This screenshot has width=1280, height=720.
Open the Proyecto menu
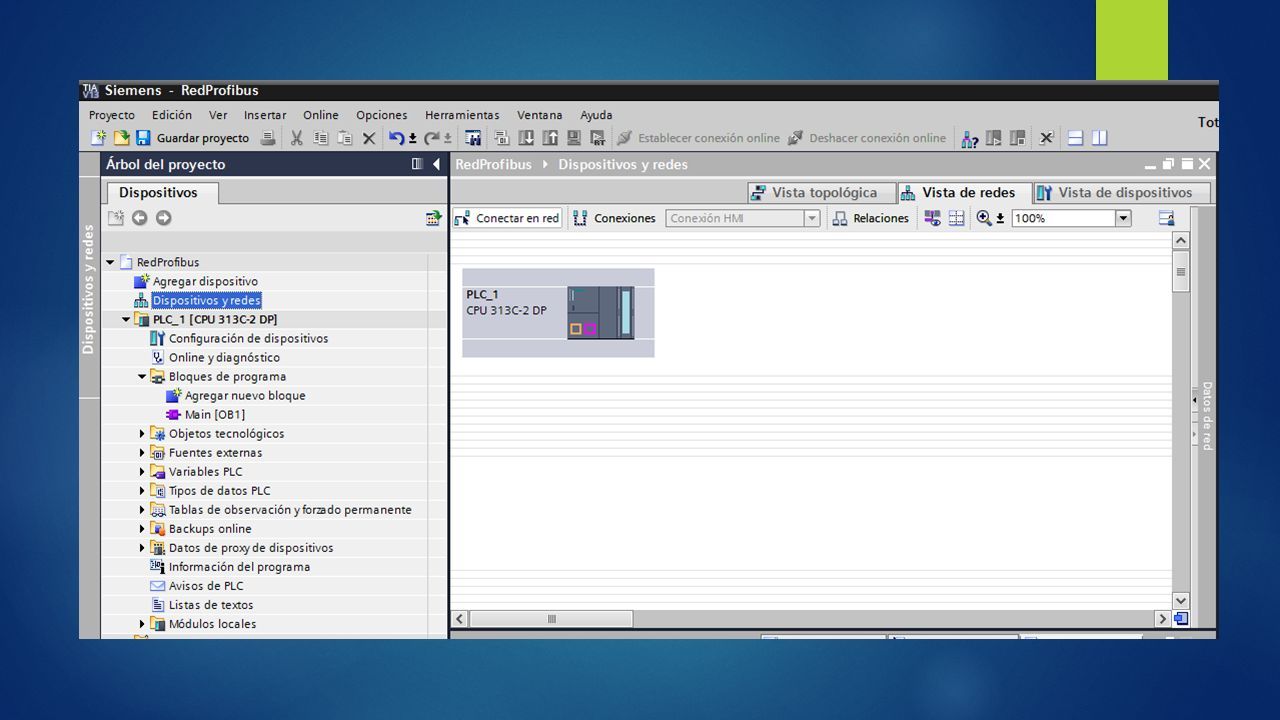click(x=112, y=115)
